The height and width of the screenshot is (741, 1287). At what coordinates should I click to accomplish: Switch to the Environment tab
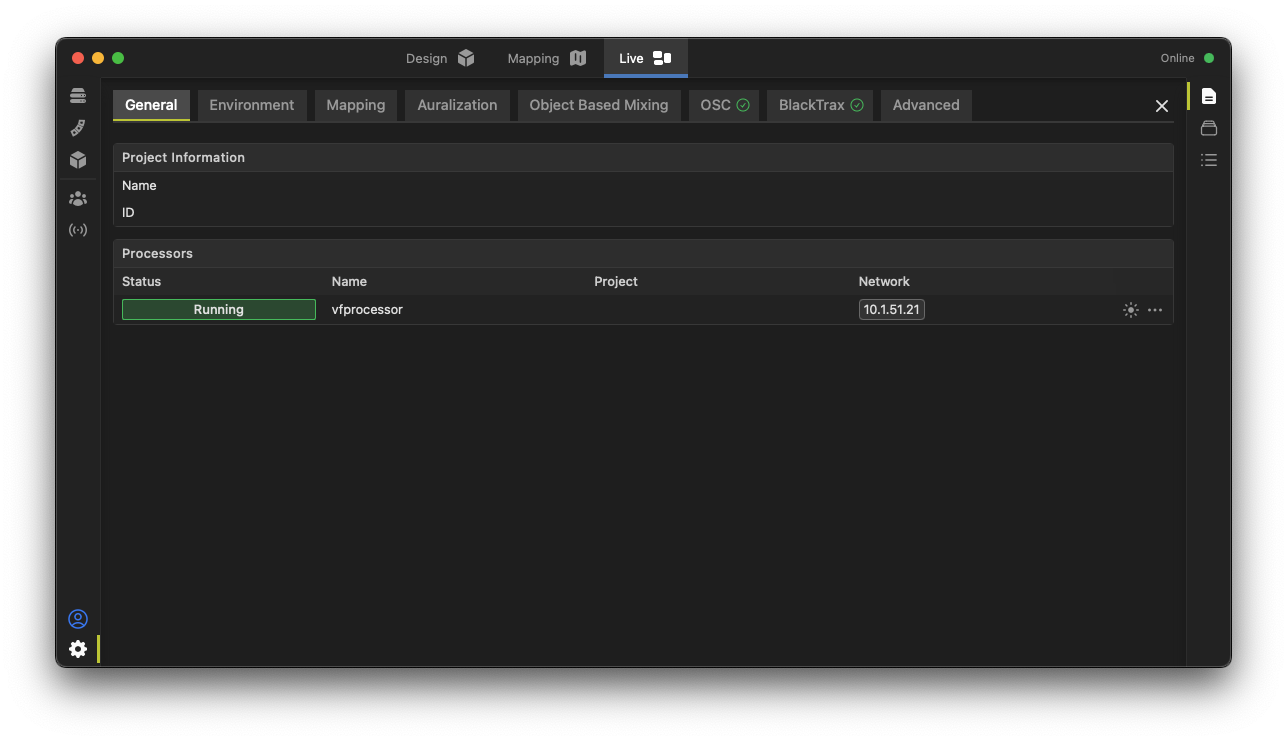(x=252, y=105)
